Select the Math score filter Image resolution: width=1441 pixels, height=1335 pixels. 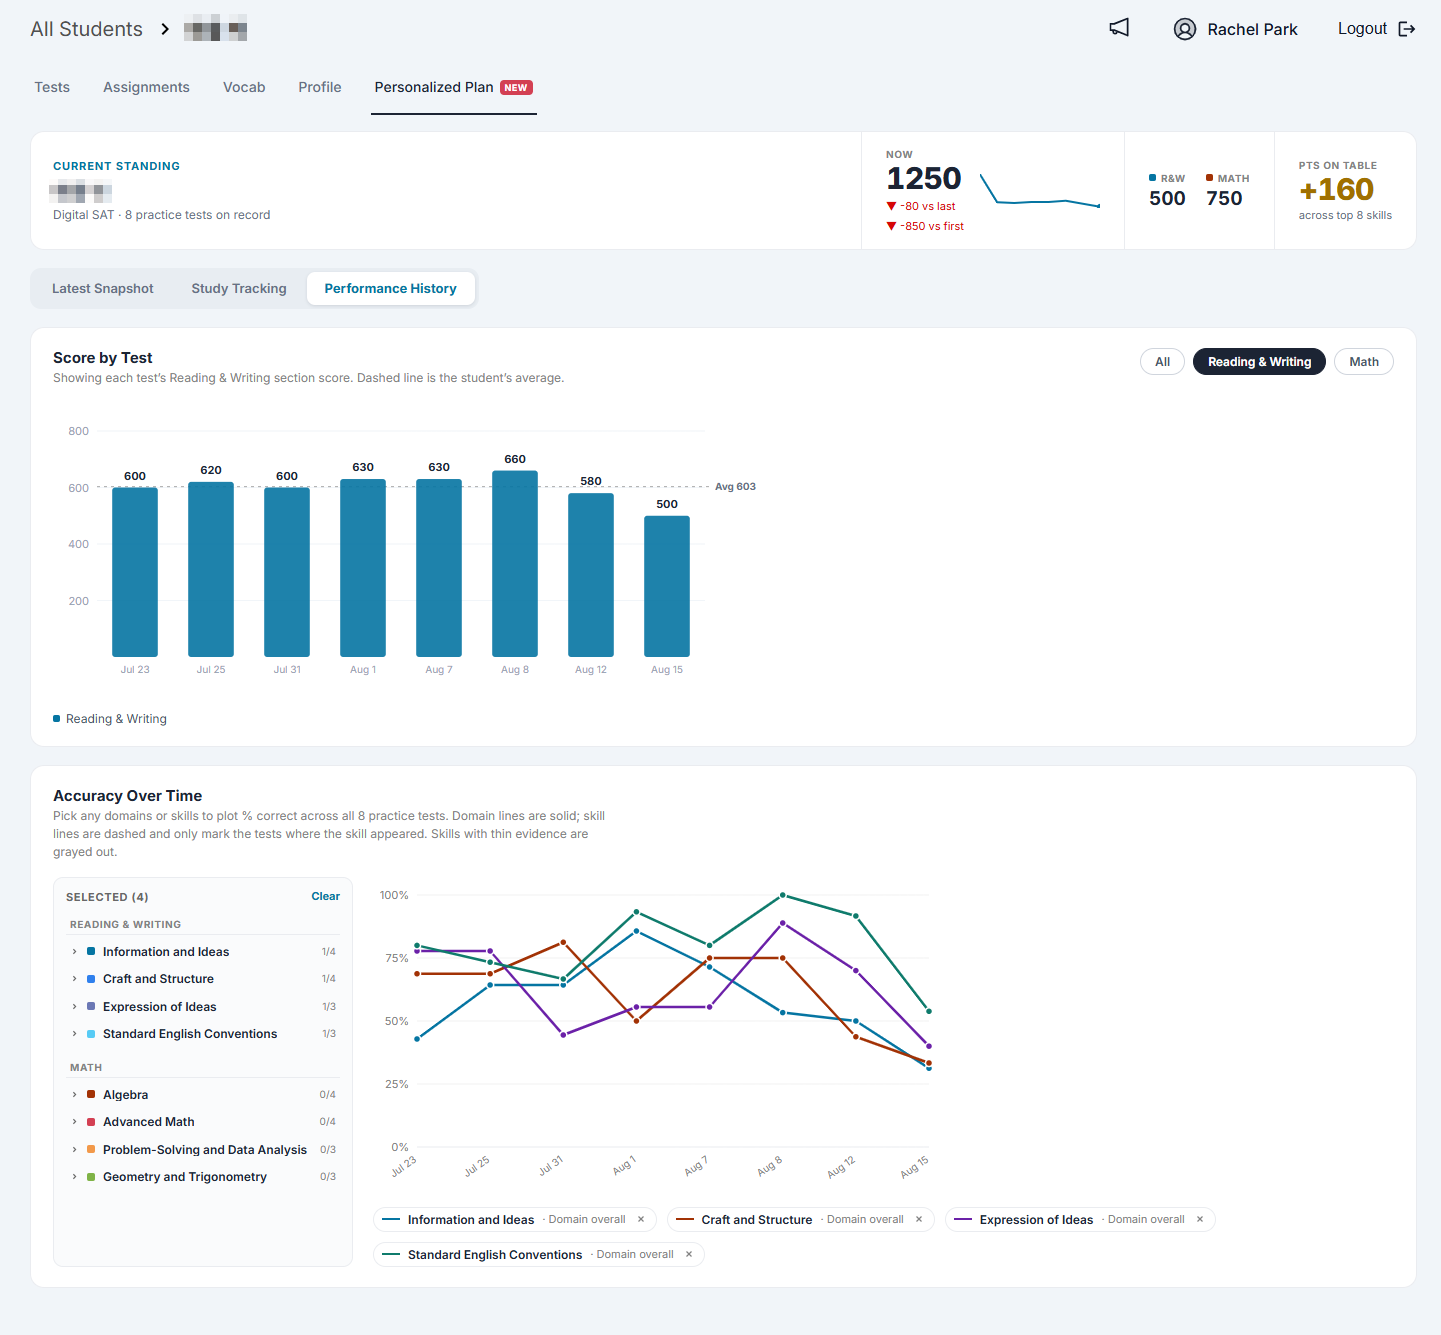tap(1363, 362)
